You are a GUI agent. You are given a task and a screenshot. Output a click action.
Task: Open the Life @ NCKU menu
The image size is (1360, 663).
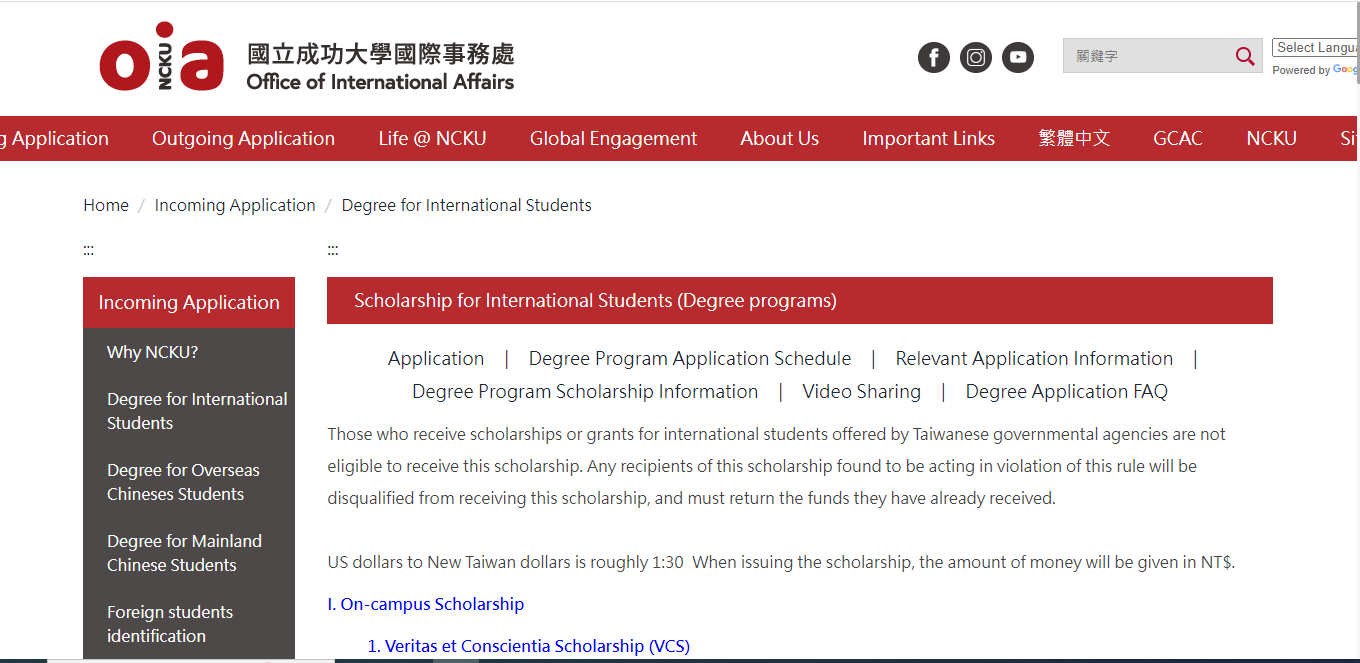432,139
